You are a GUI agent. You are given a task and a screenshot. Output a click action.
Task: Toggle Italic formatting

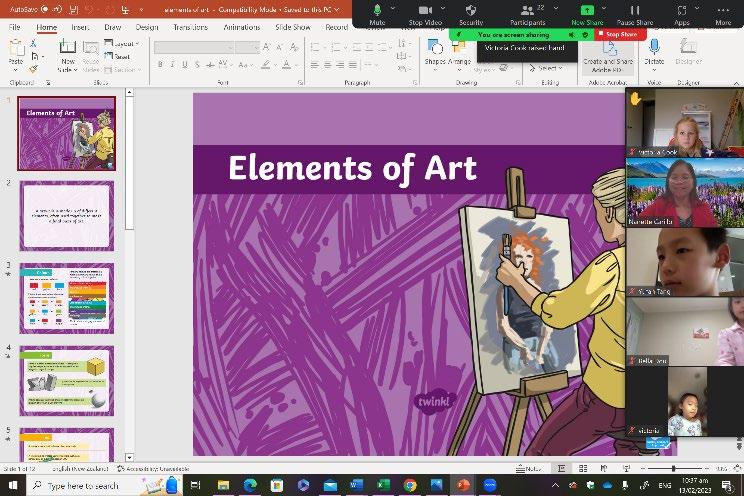pos(172,65)
